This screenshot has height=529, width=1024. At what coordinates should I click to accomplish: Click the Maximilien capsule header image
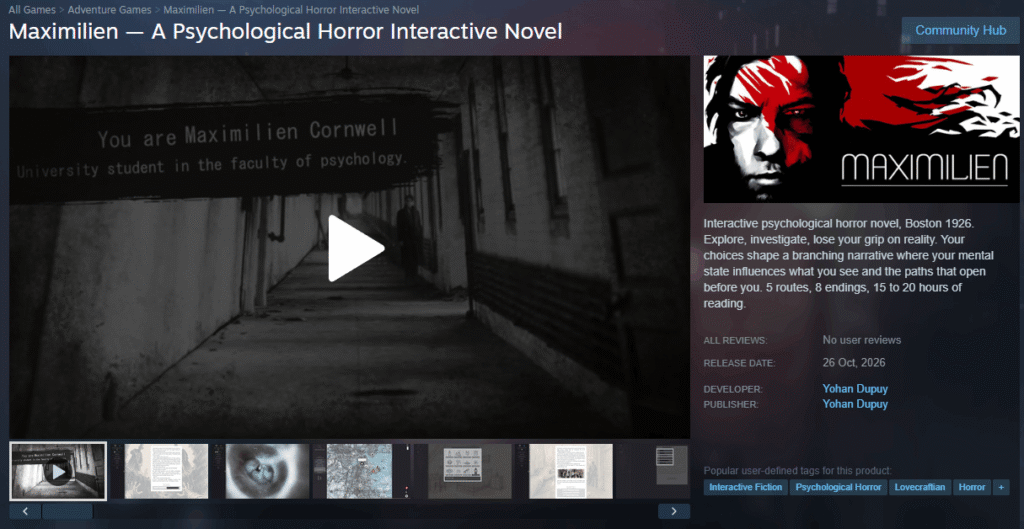861,129
